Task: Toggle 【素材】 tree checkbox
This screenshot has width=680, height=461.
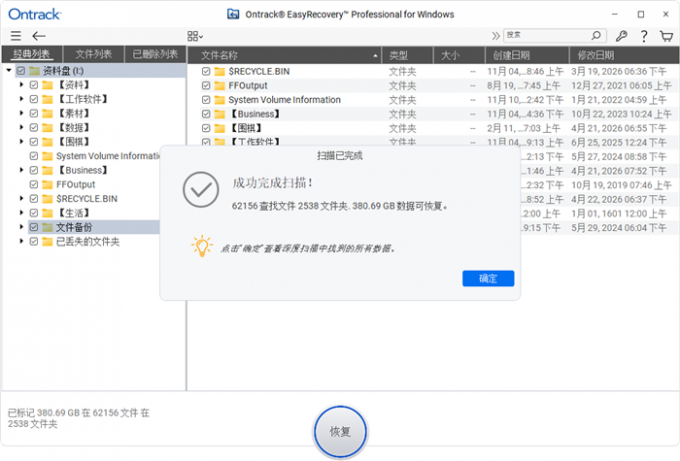Action: pos(34,113)
